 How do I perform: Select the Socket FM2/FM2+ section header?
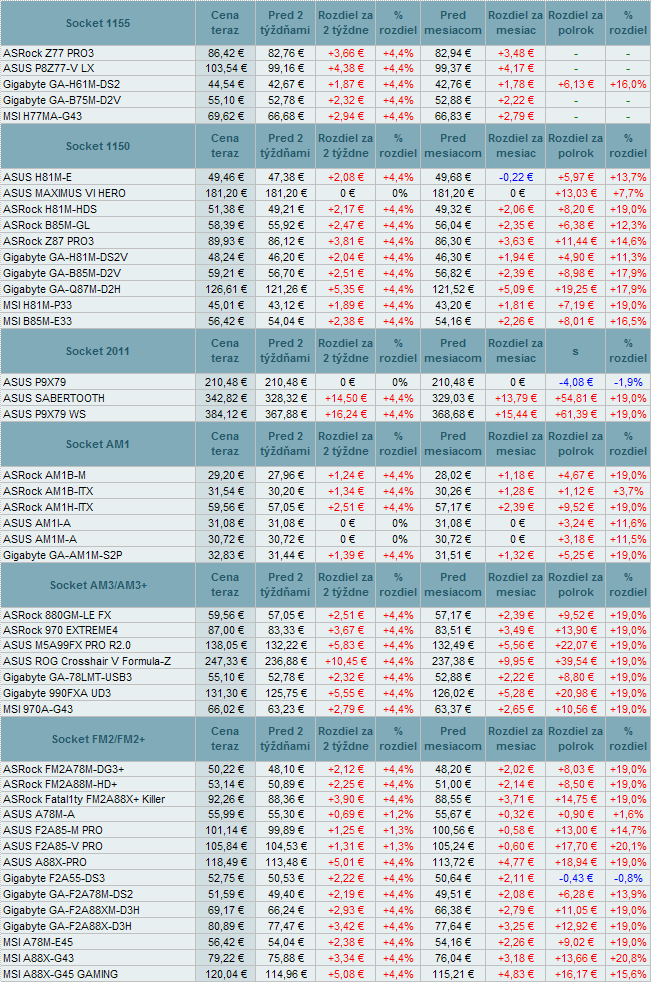coord(98,739)
